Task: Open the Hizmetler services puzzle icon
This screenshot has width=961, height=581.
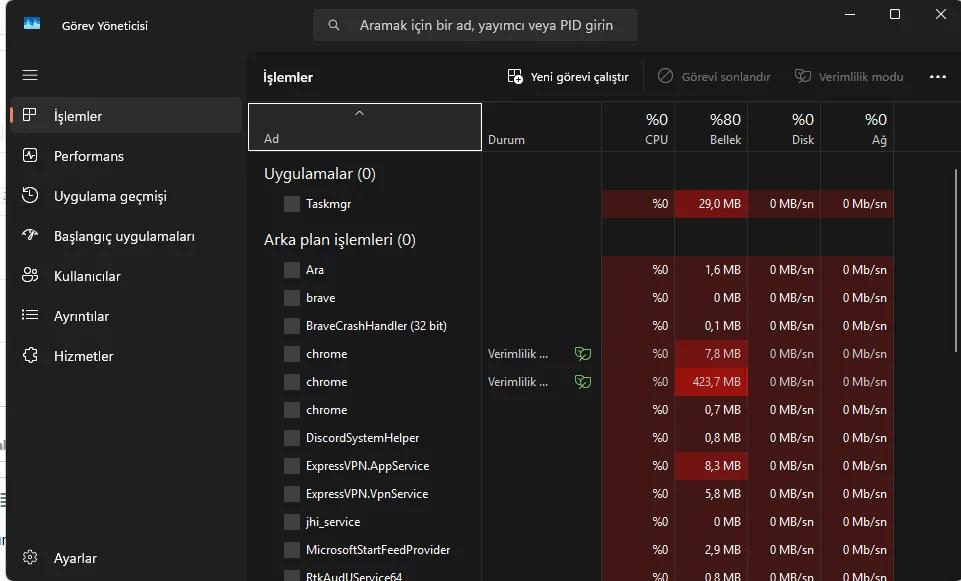Action: pos(30,356)
